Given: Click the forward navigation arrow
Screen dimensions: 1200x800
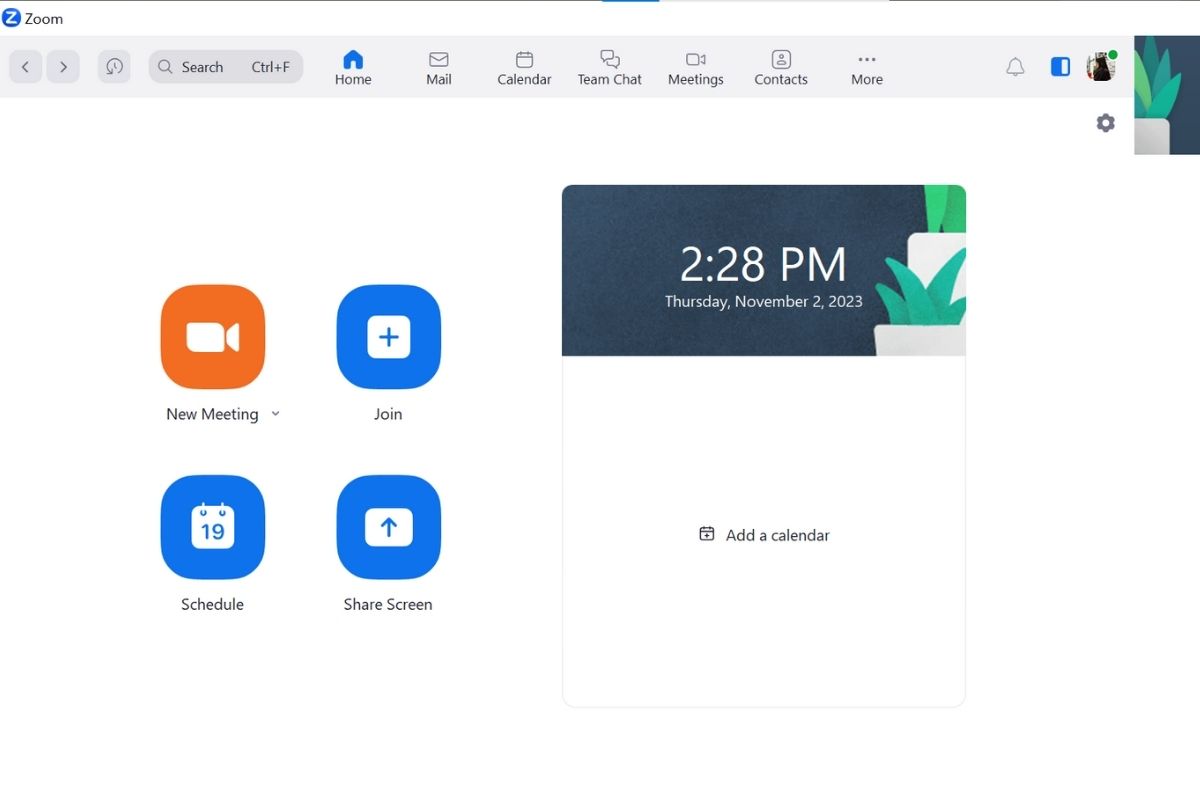Looking at the screenshot, I should [63, 67].
